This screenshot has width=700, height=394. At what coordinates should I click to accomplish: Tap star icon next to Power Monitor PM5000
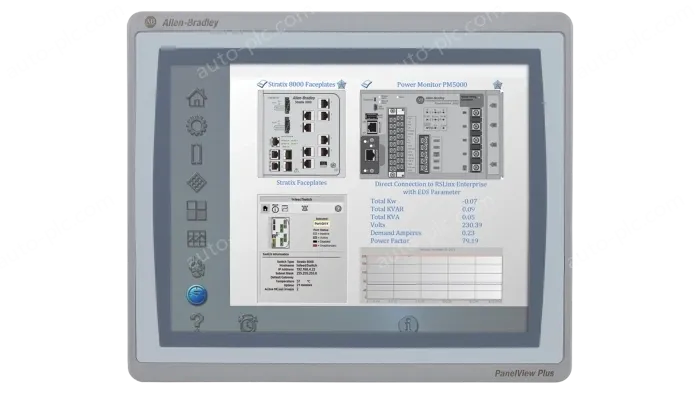pyautogui.click(x=497, y=84)
